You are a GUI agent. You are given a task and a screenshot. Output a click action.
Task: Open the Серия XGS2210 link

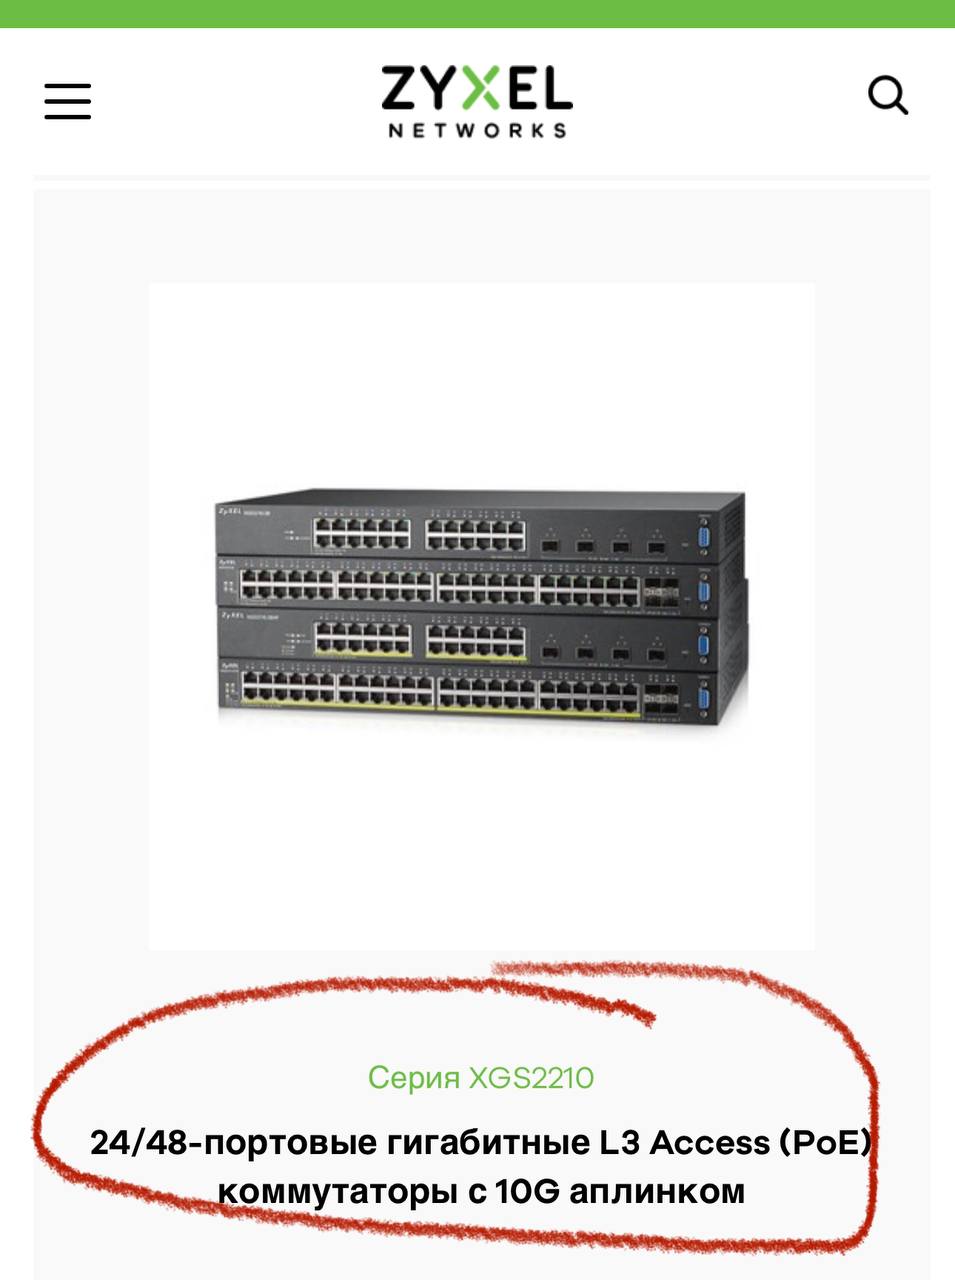[x=481, y=1077]
